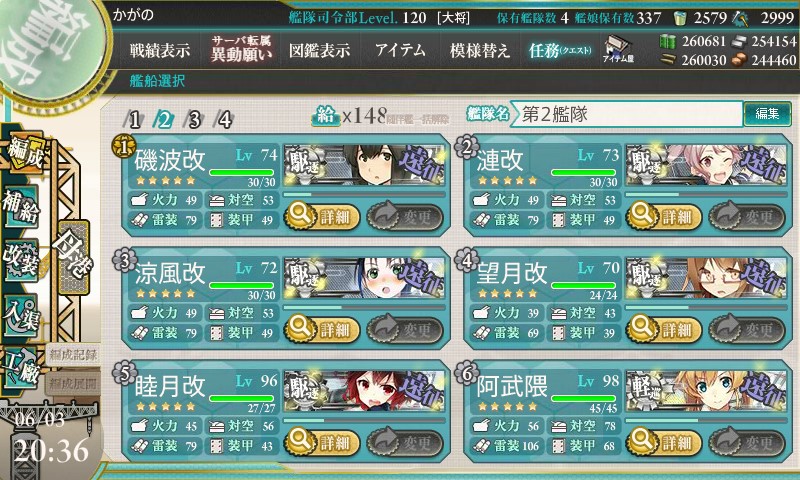800x480 pixels.
Task: Click the 編集 edit fleet name button
Action: [767, 114]
